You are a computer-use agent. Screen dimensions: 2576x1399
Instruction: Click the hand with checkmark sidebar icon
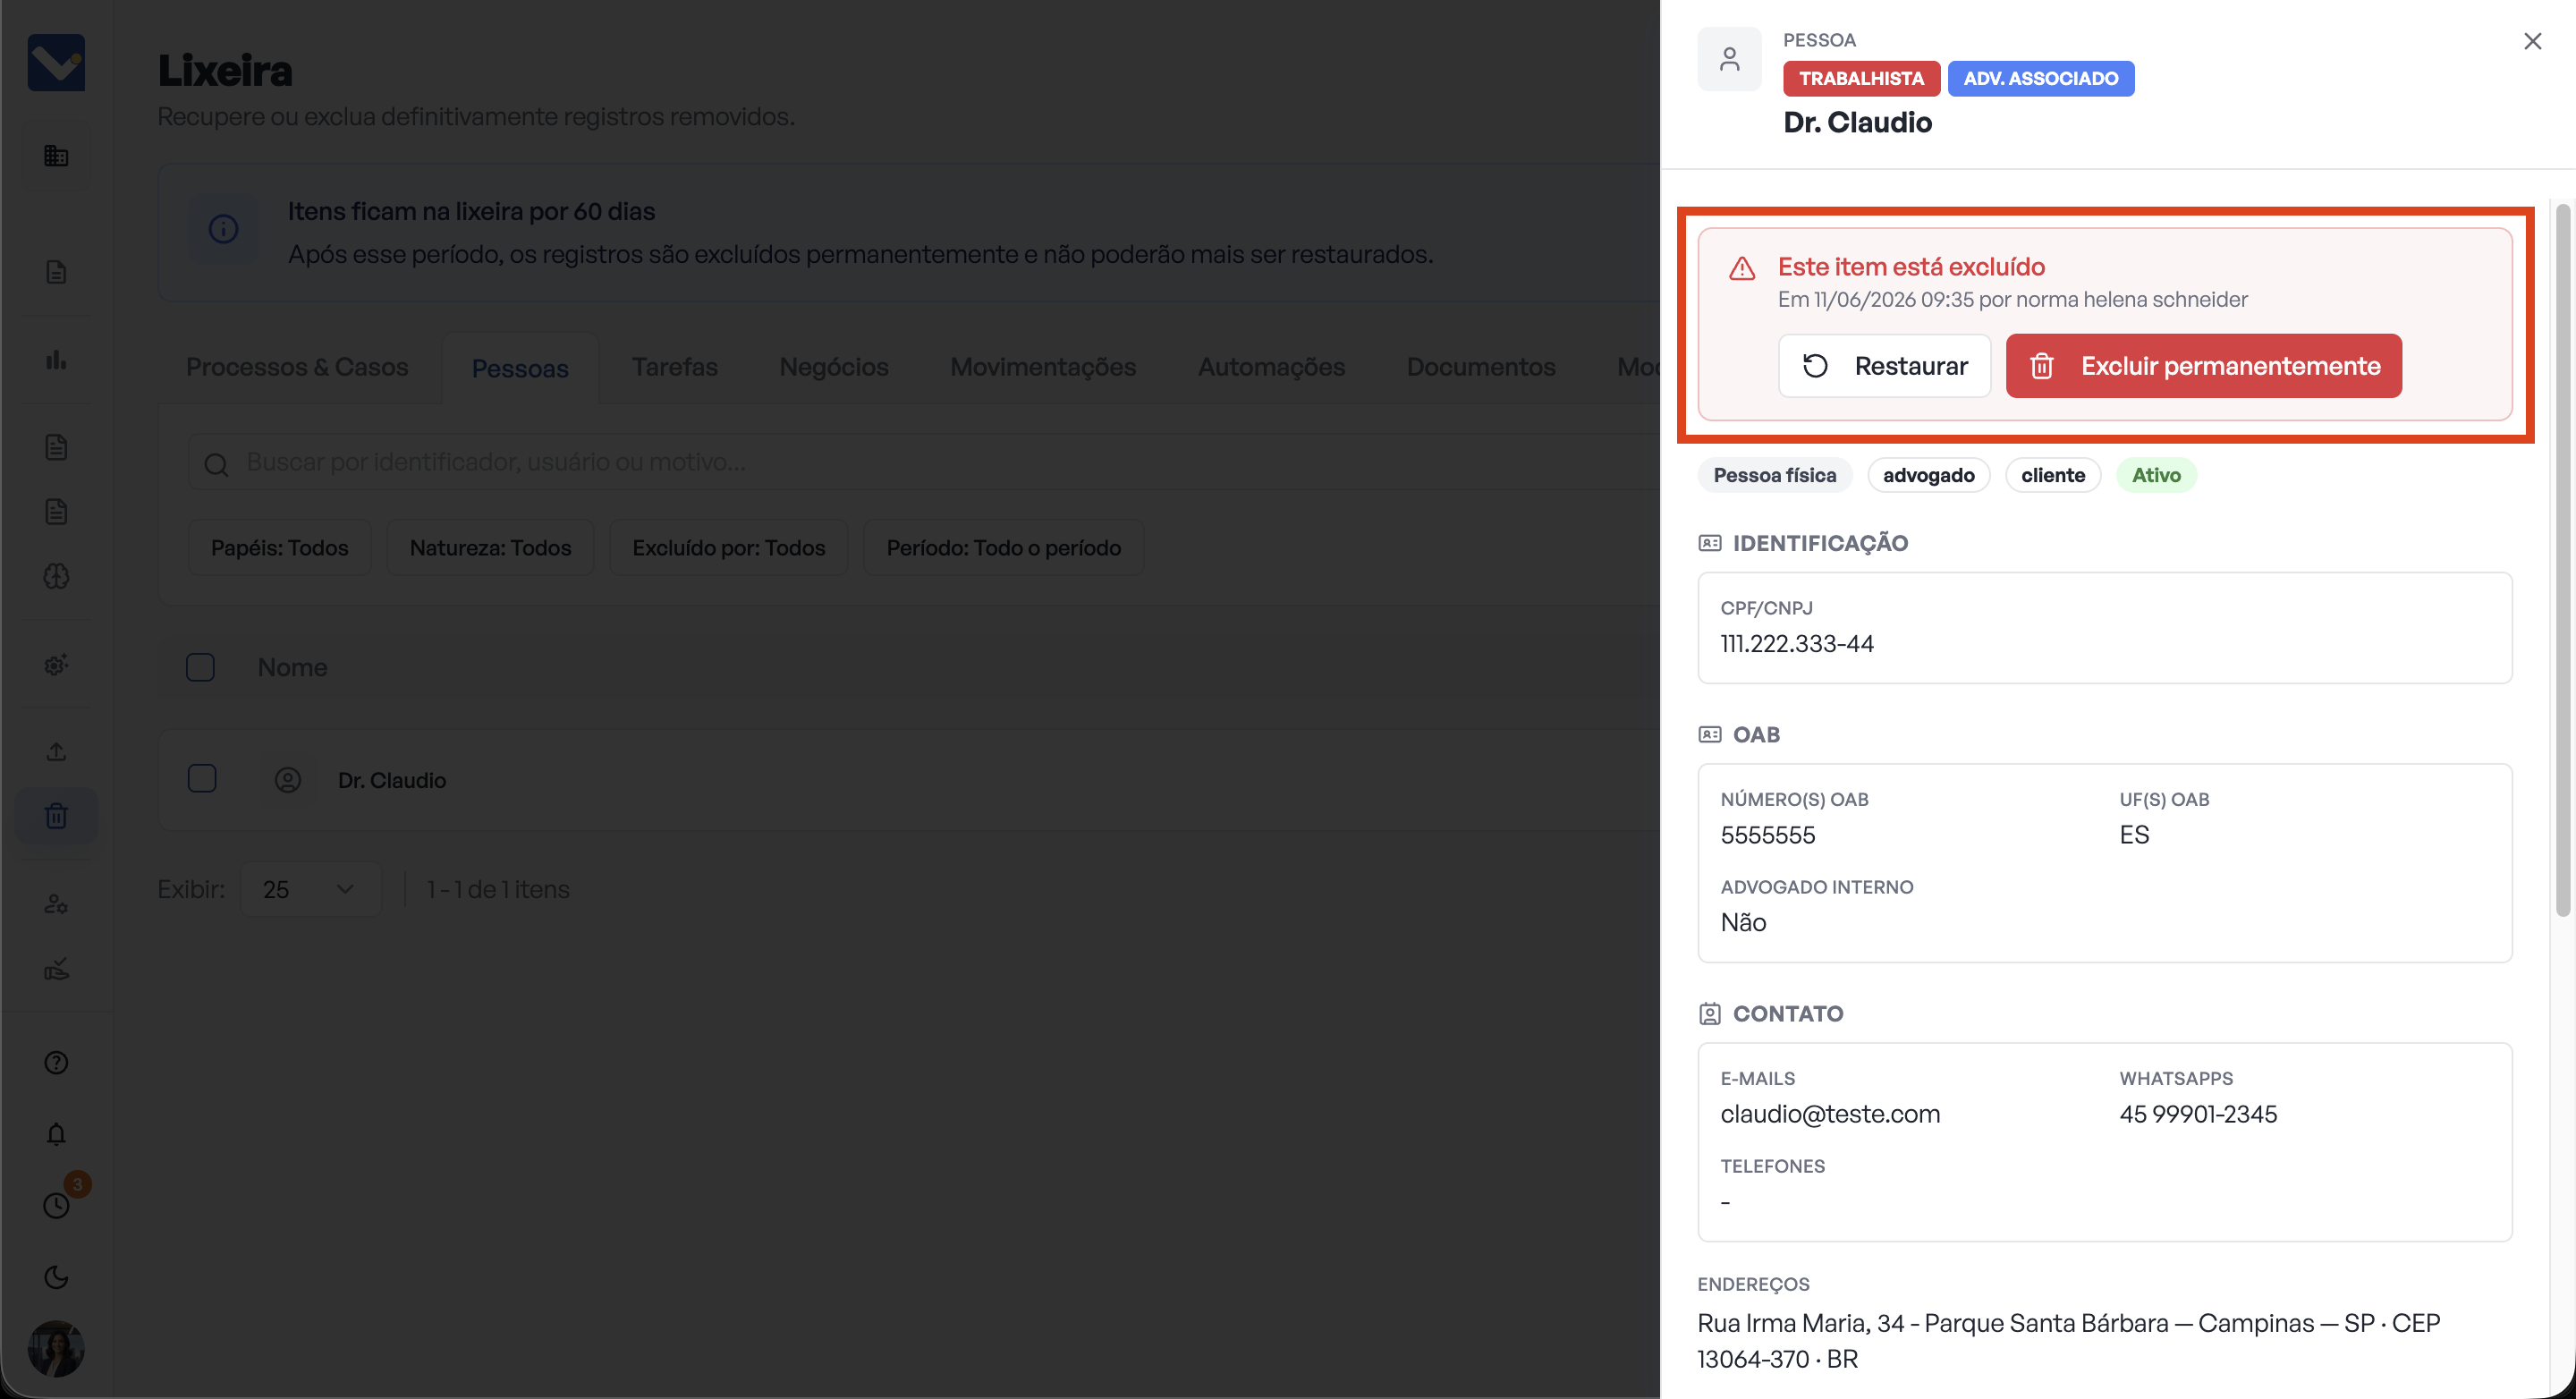[56, 969]
